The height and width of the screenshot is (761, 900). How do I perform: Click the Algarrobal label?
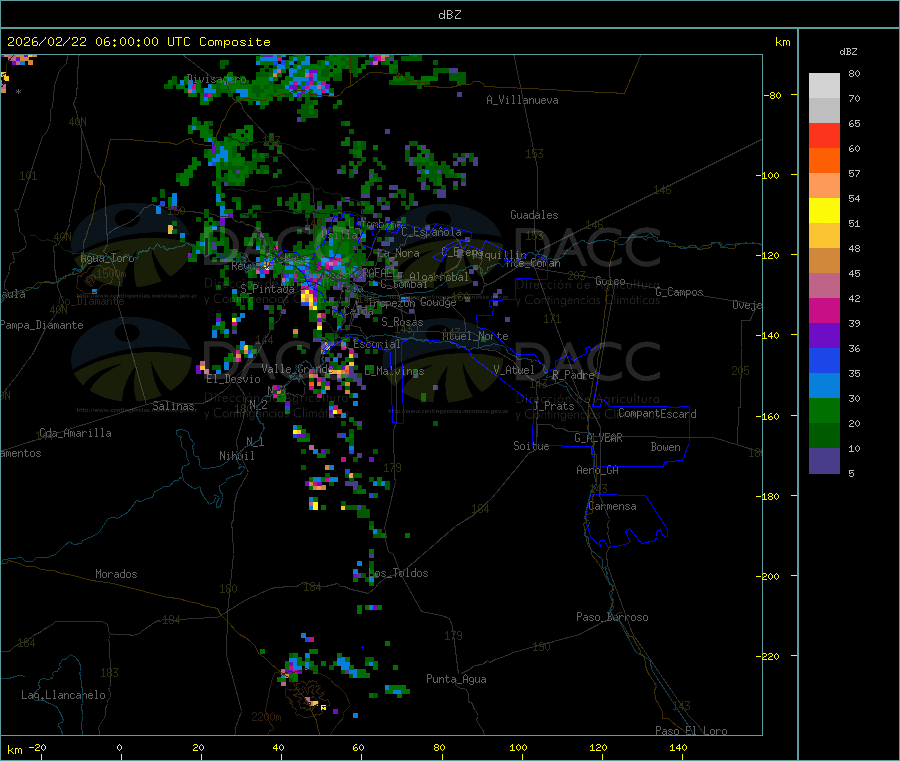(439, 277)
